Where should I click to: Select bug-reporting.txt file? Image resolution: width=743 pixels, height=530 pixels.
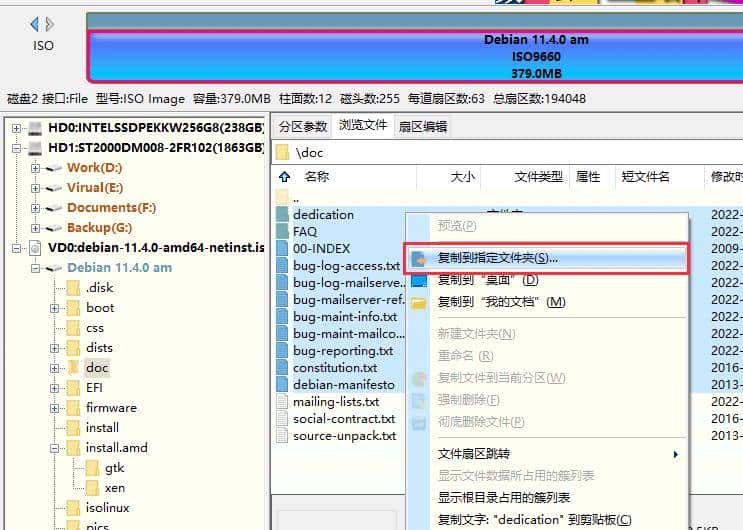343,351
